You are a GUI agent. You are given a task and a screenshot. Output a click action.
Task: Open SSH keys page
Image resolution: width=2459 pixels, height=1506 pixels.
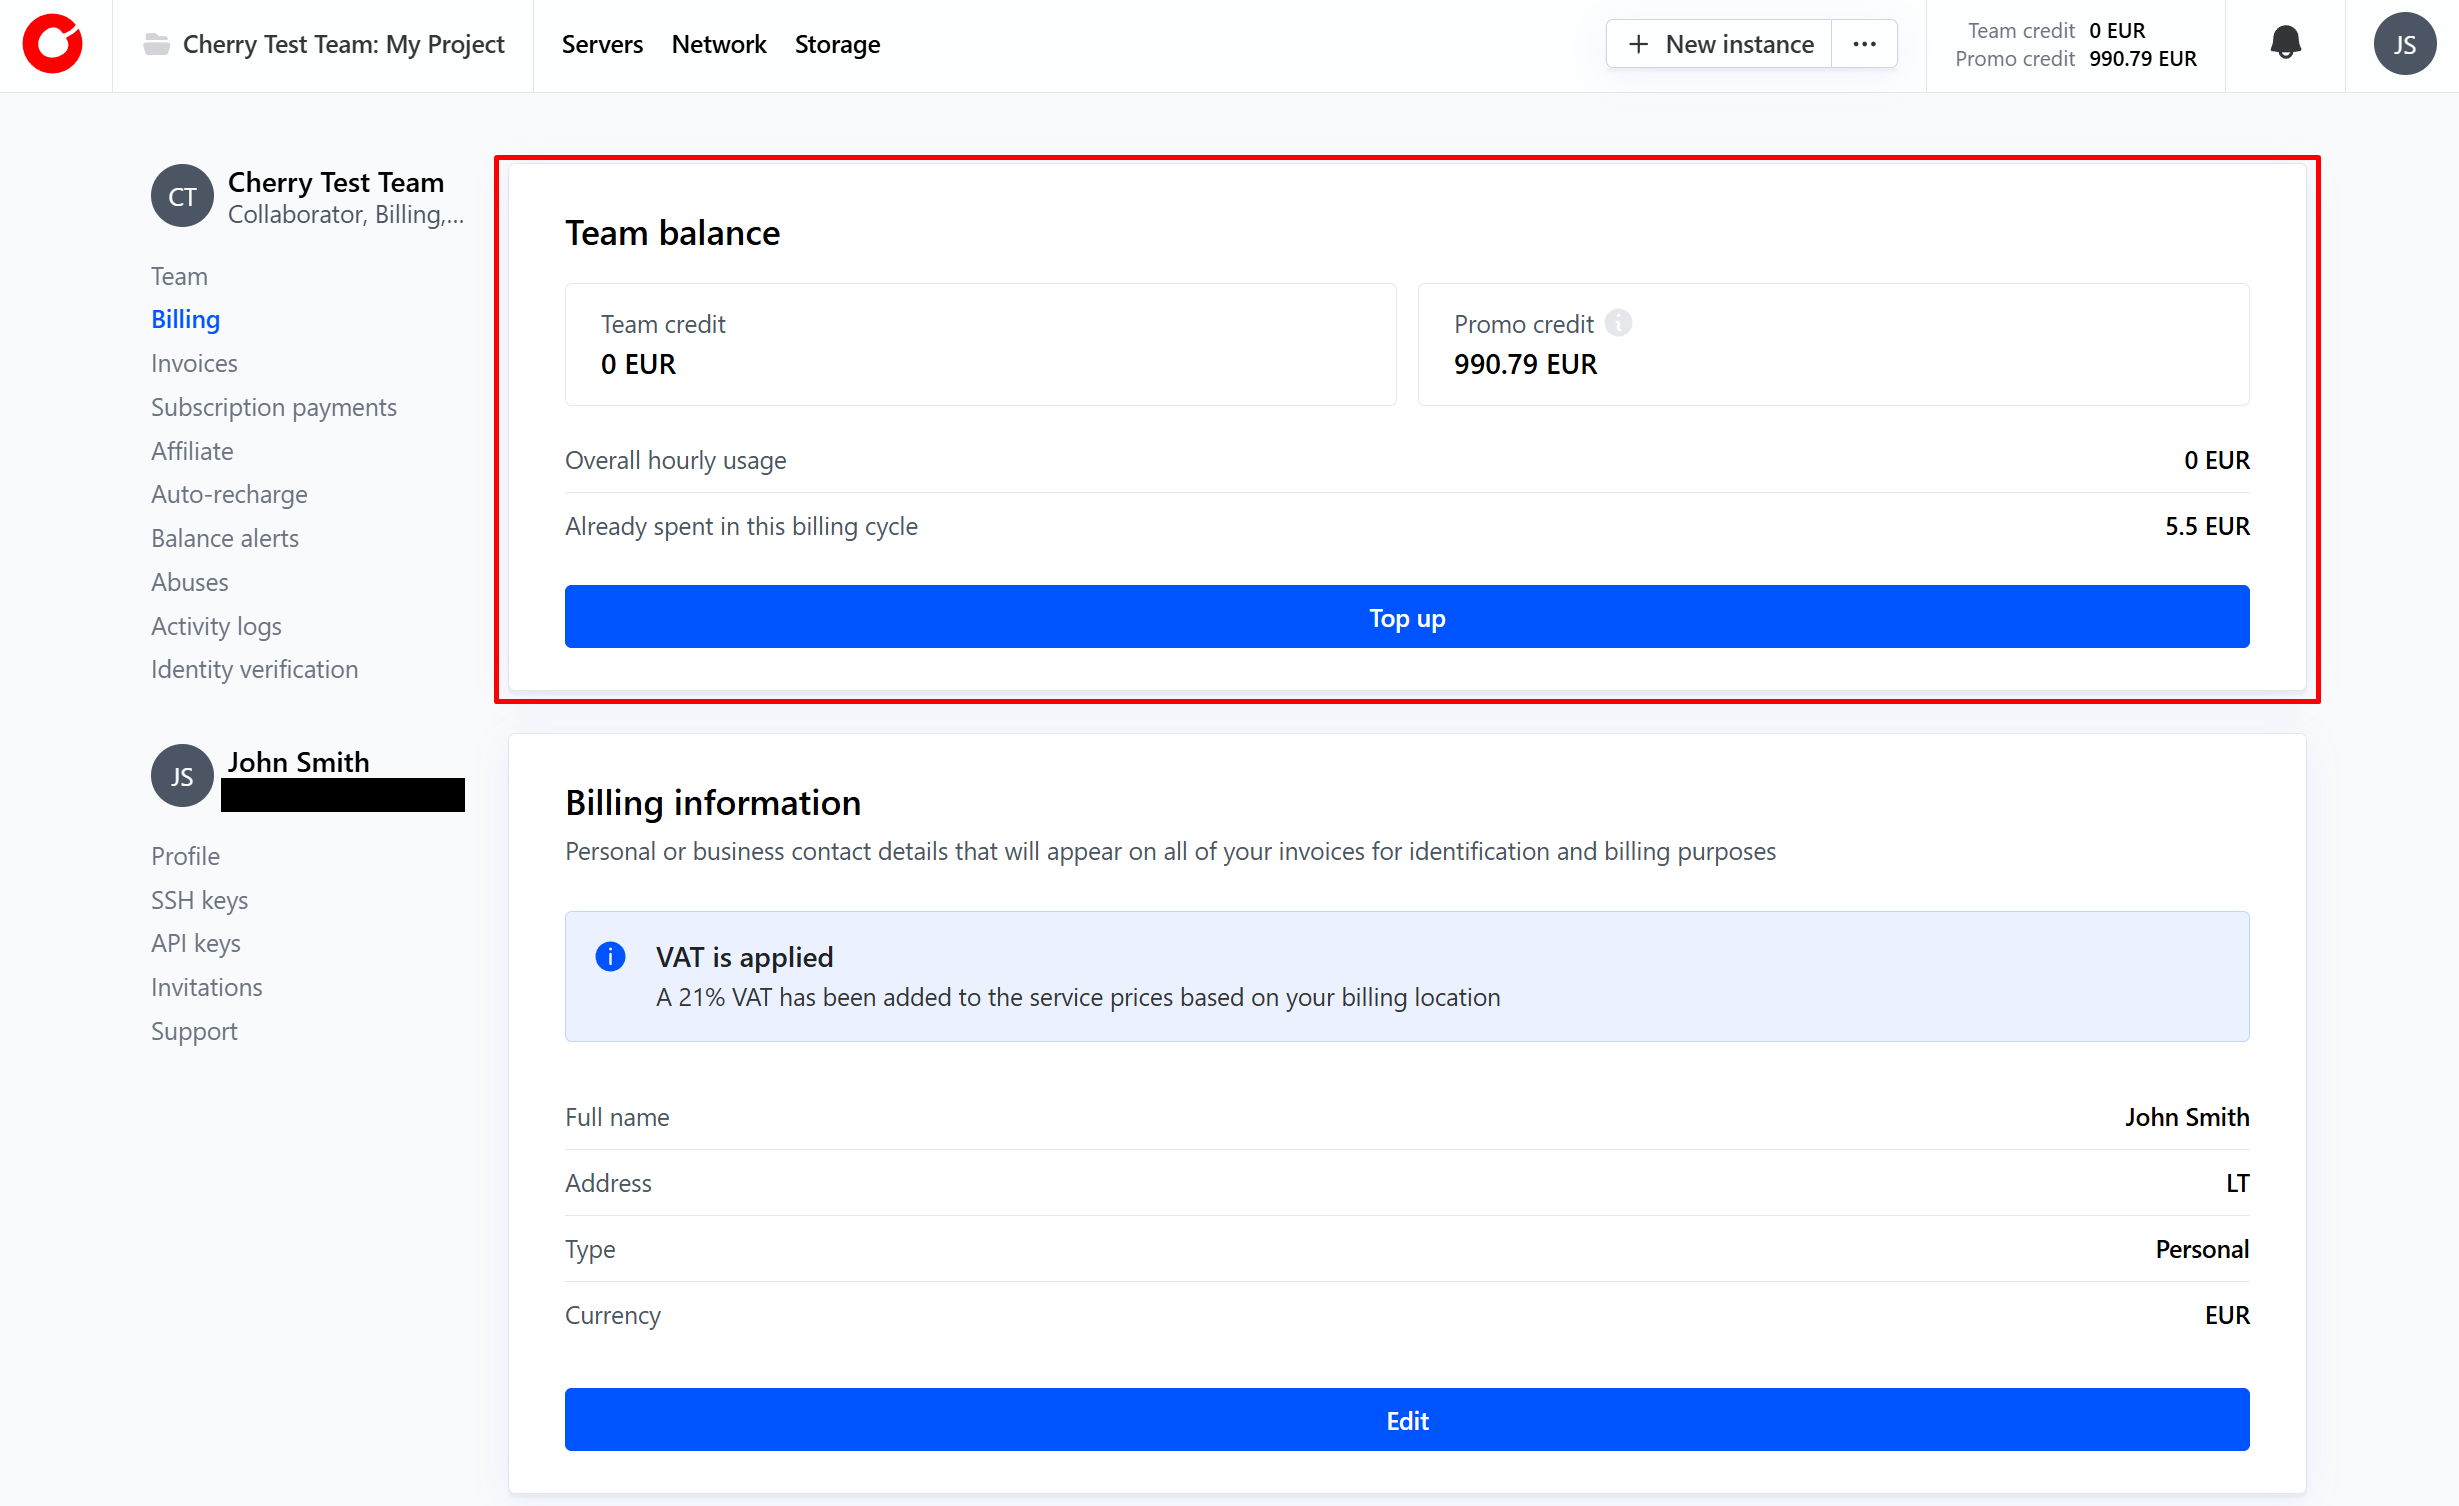pos(199,900)
